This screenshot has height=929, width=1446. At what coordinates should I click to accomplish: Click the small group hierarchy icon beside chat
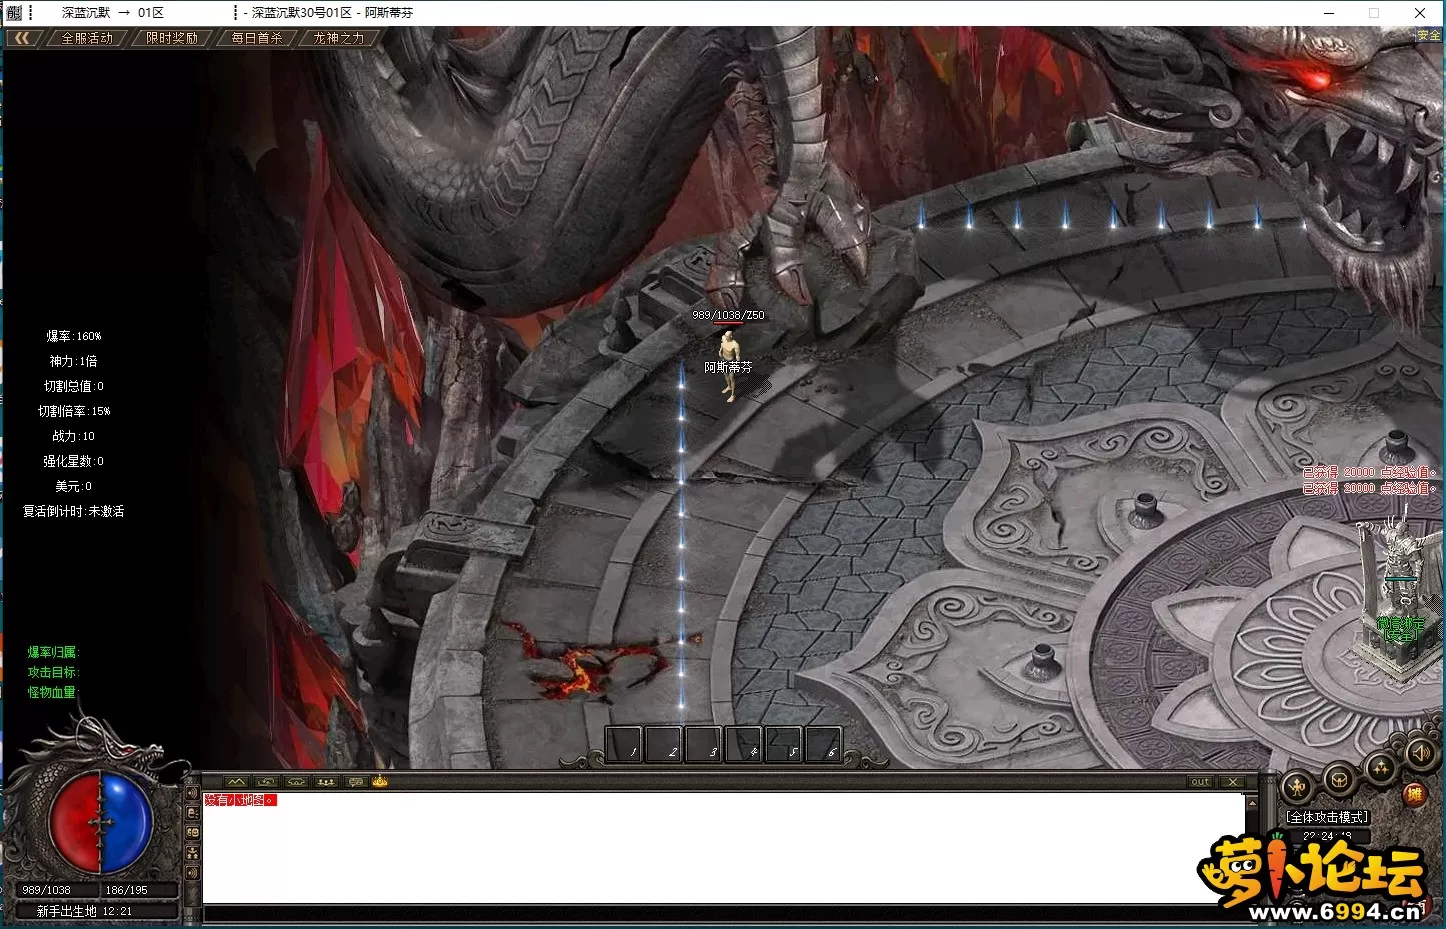pos(193,853)
